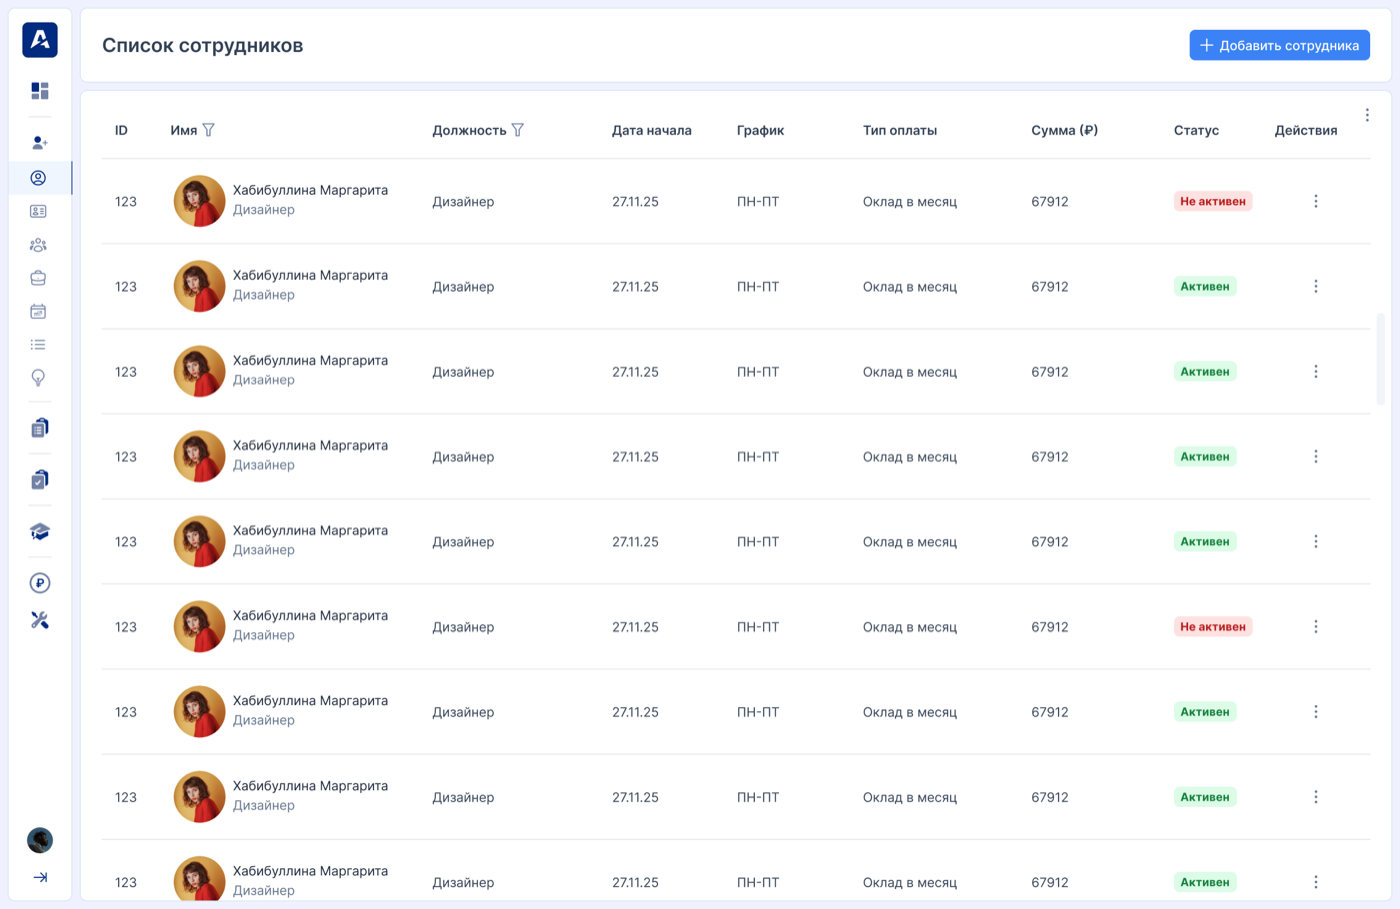Open actions menu for the third table row

(x=1316, y=371)
